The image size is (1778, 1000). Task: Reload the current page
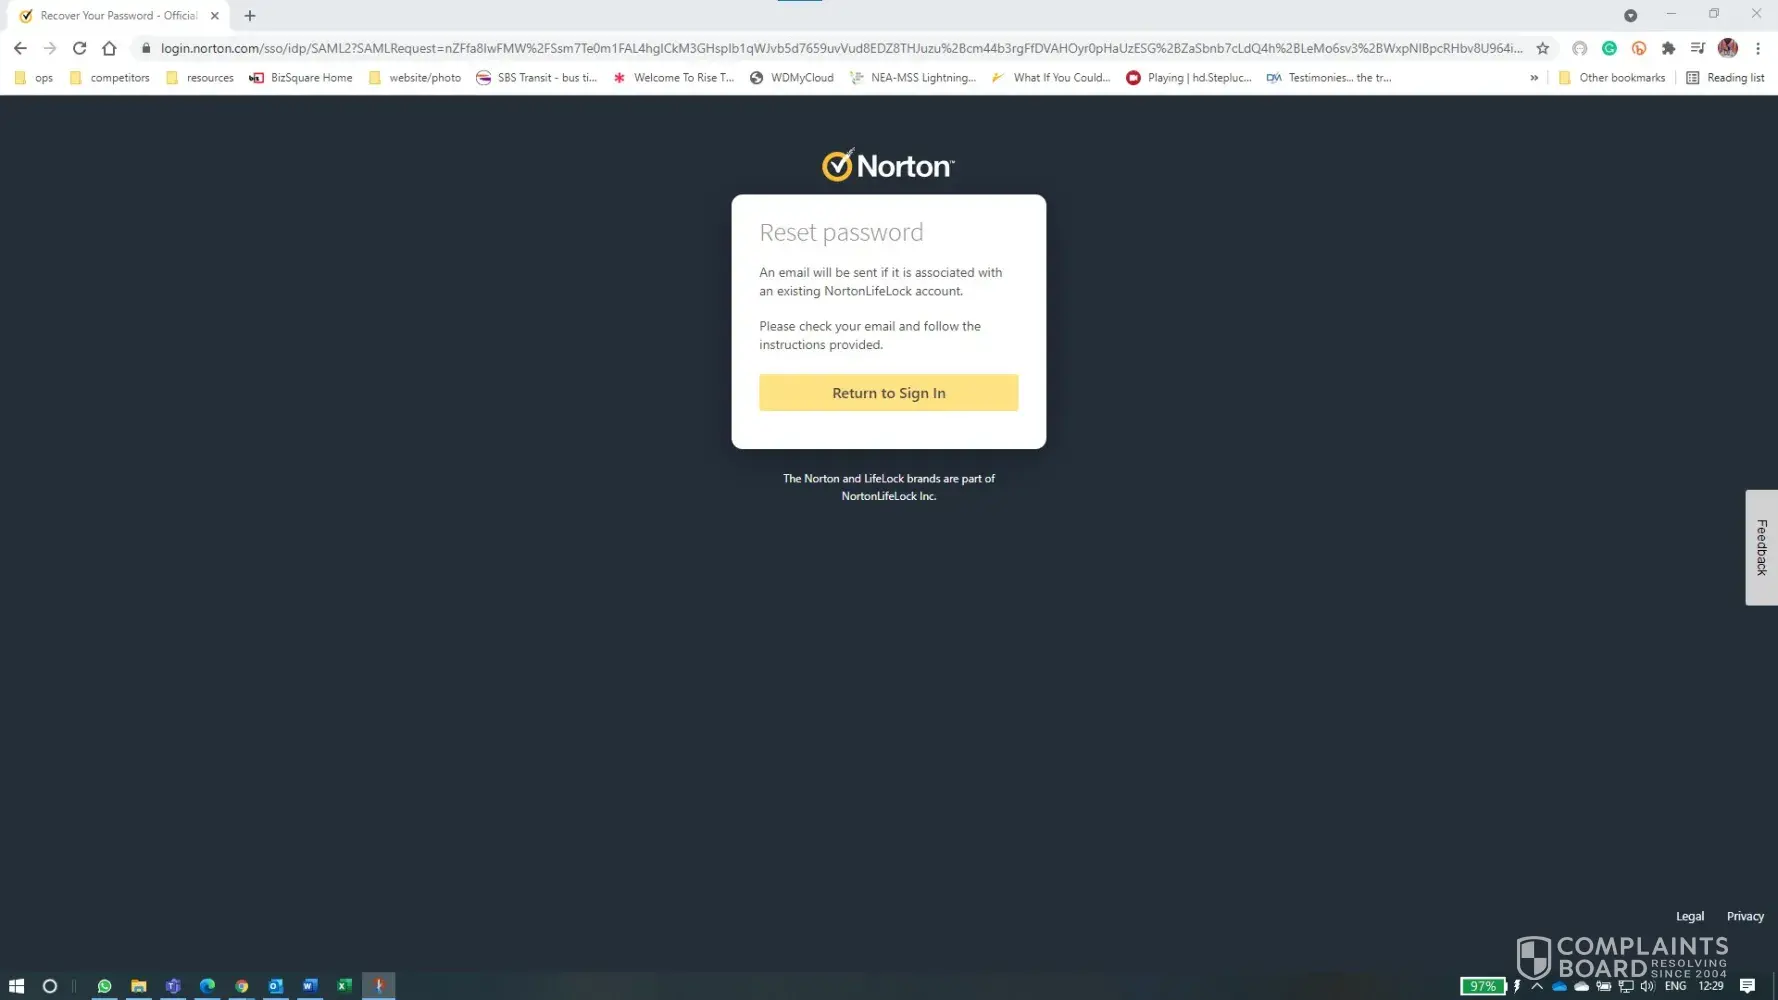pyautogui.click(x=80, y=48)
